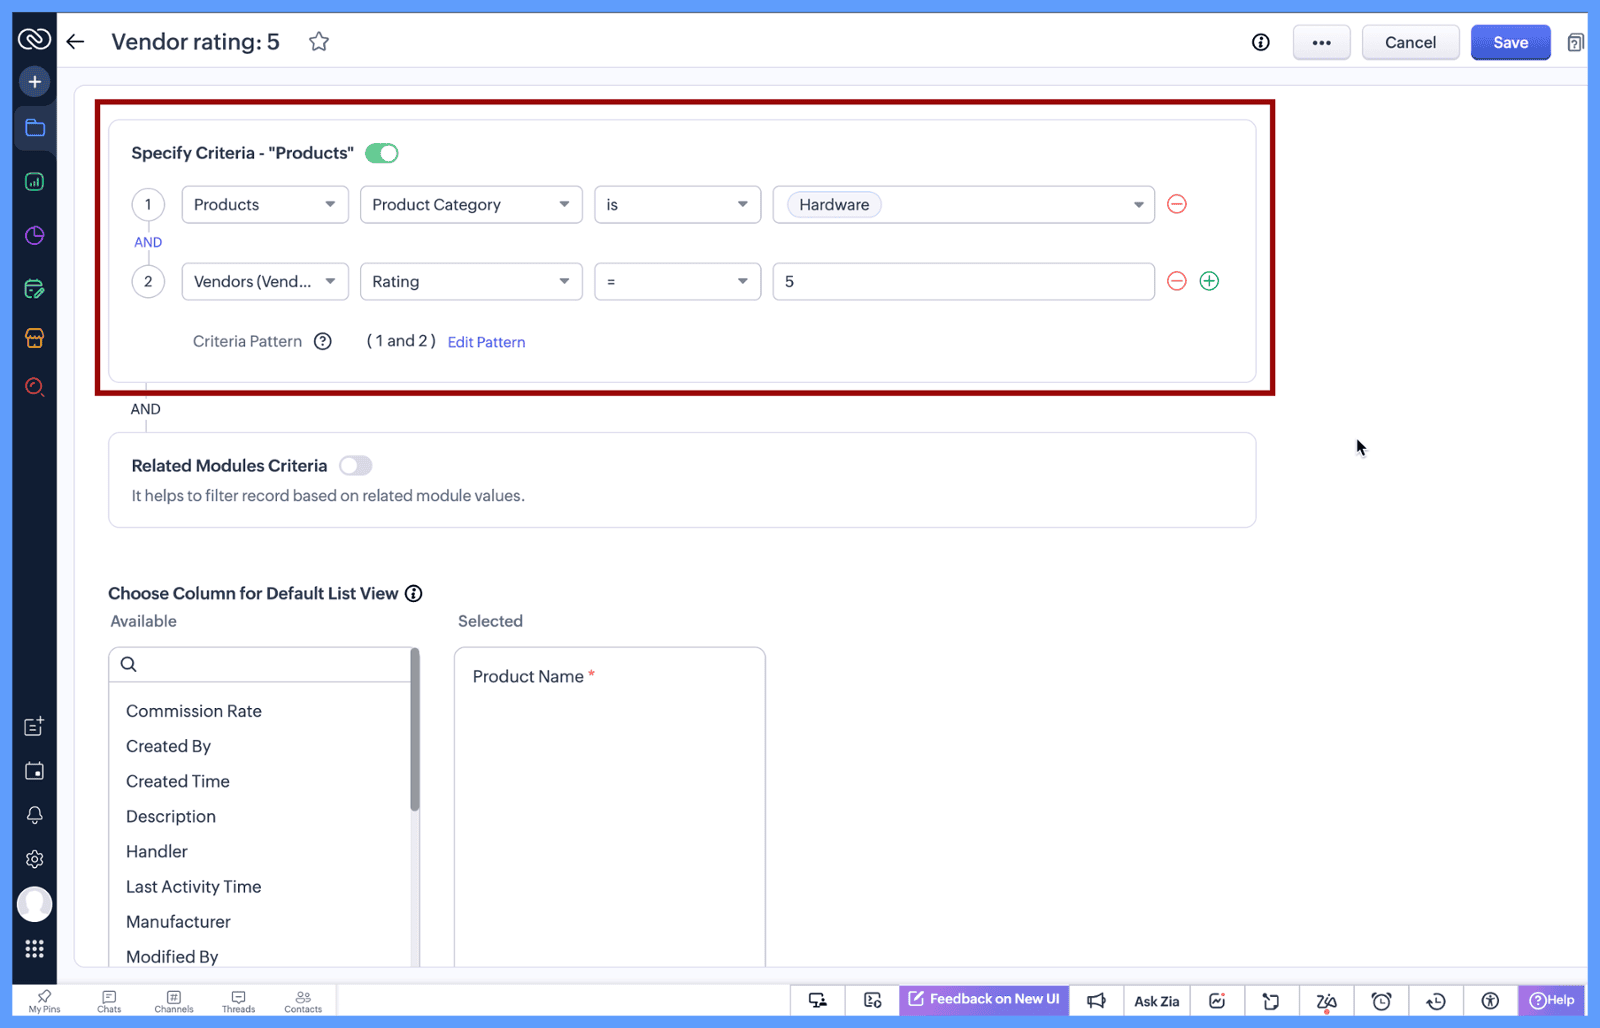
Task: Click the back arrow icon
Action: tap(76, 42)
